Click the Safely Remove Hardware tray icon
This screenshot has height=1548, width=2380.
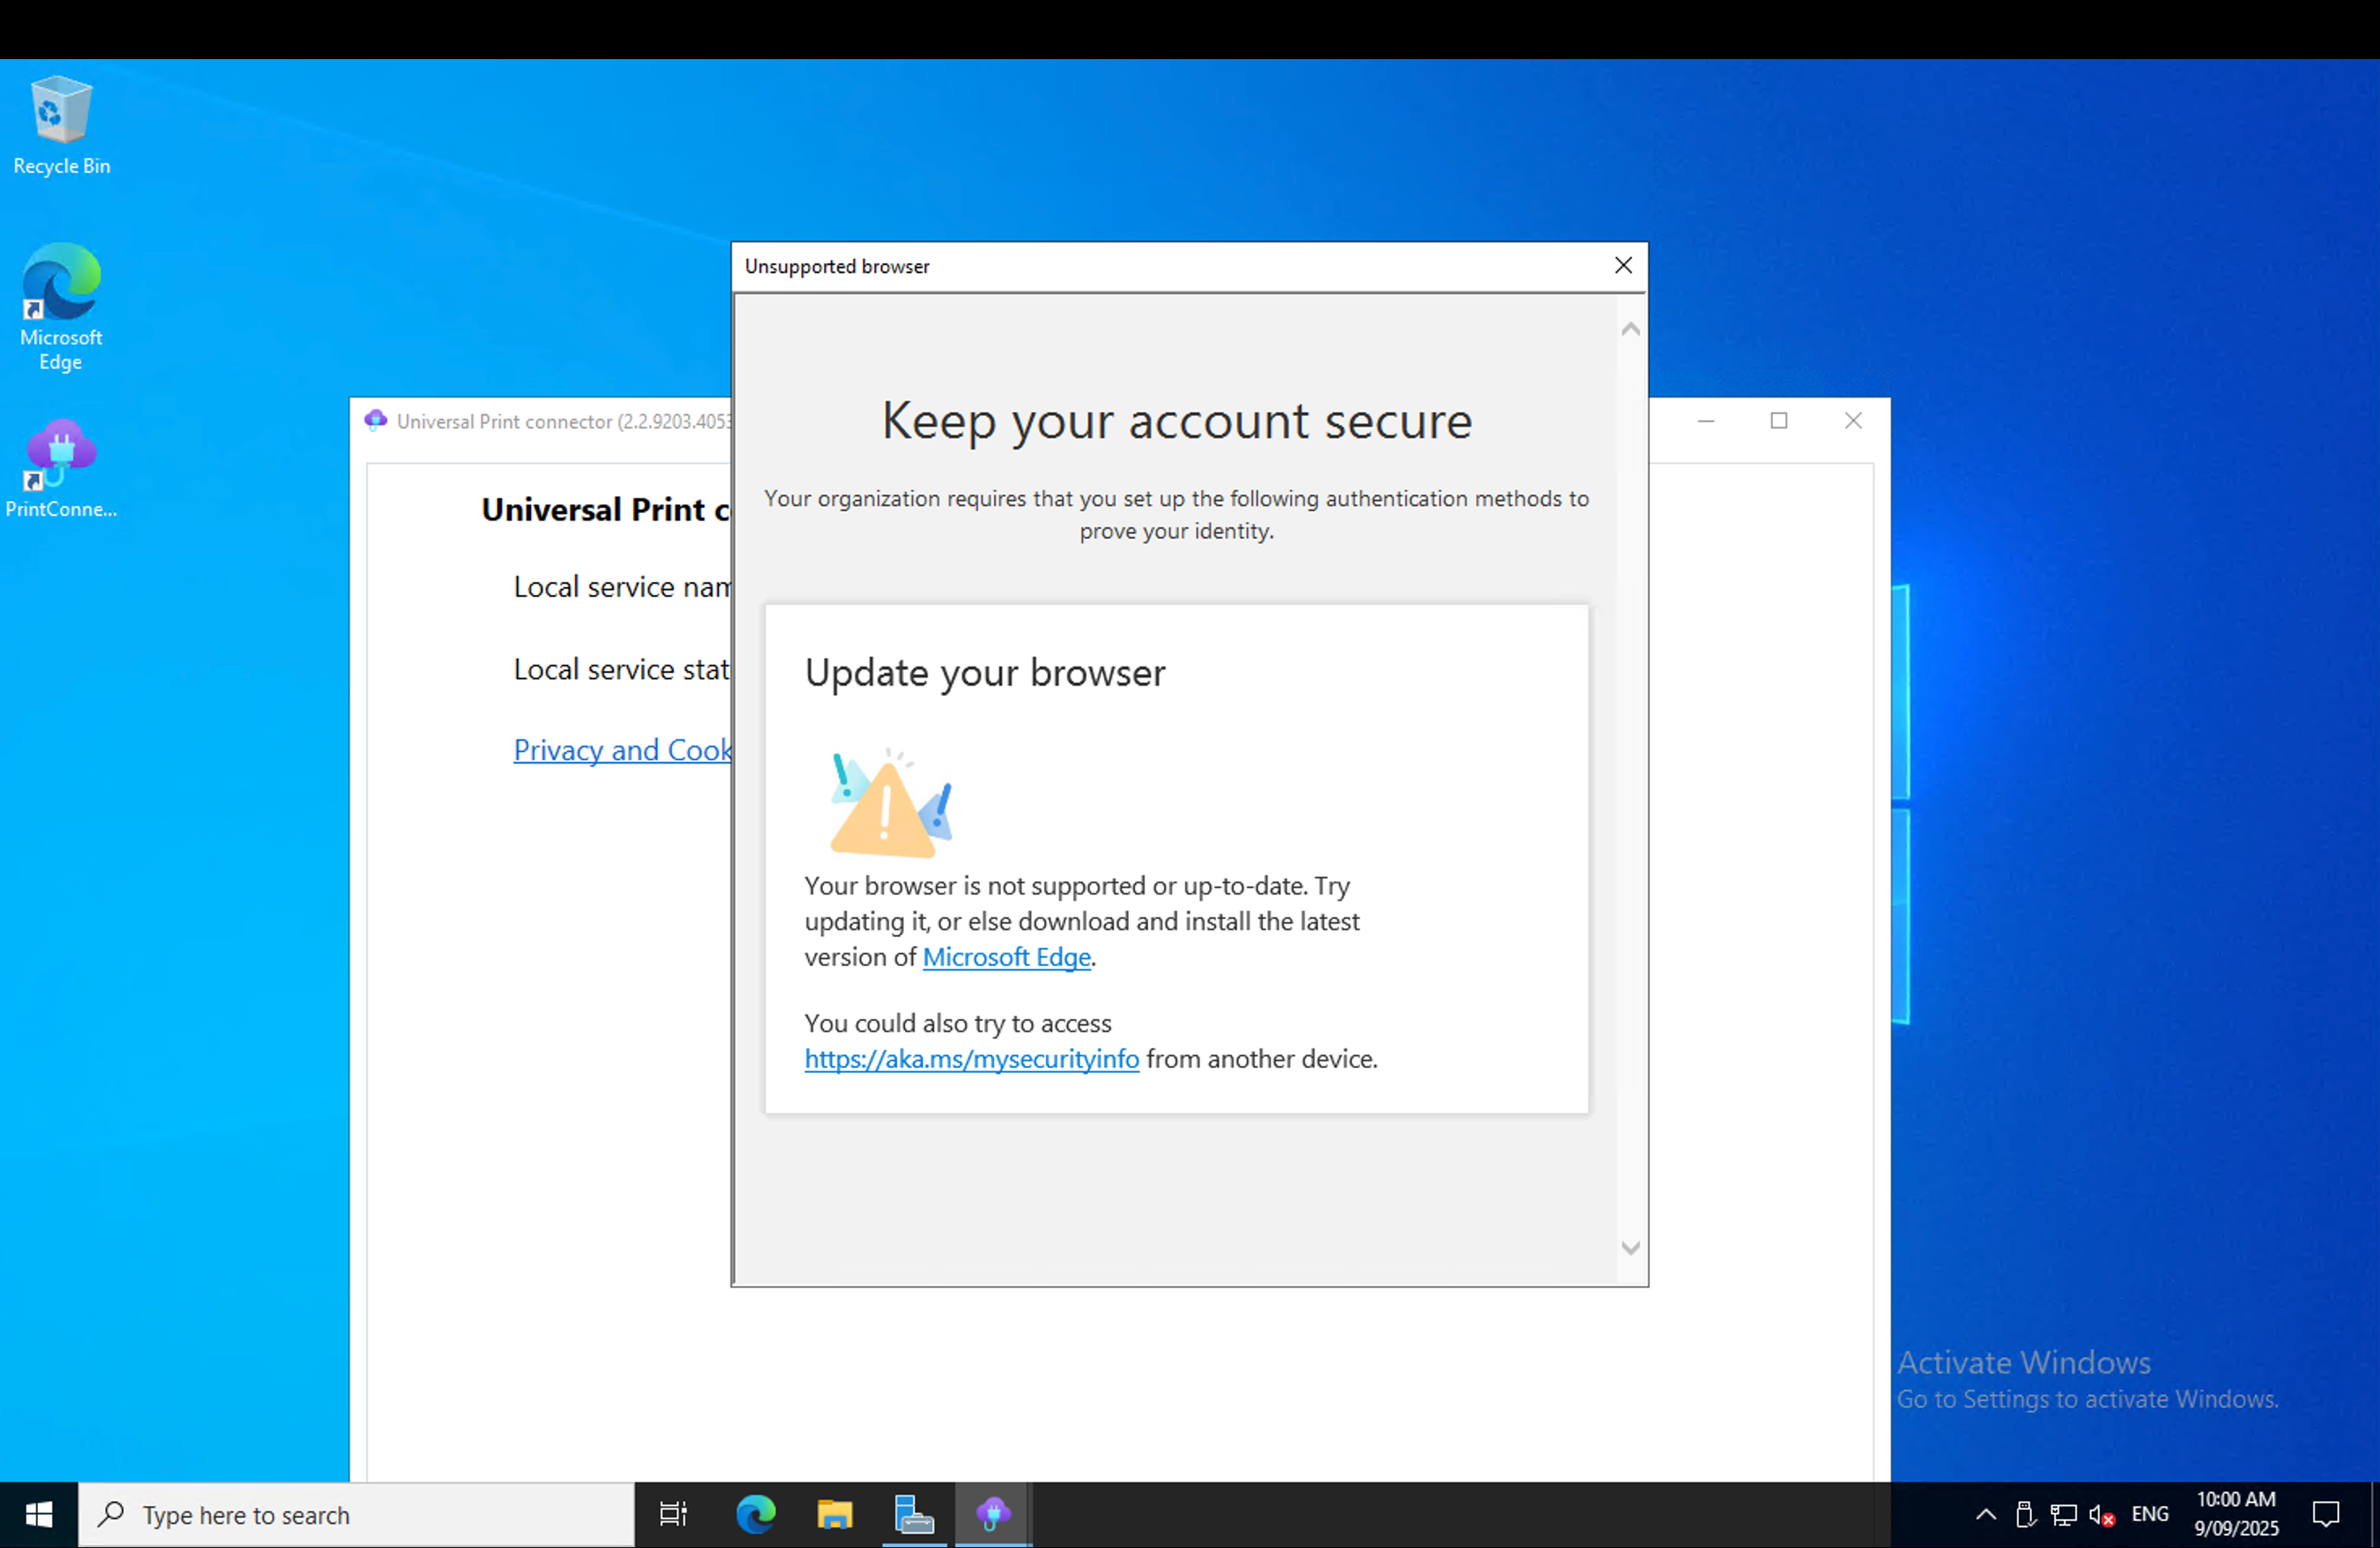pos(2026,1514)
